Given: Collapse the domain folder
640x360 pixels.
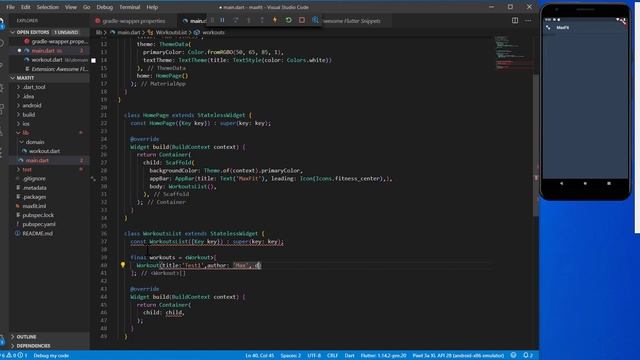Looking at the screenshot, I should click(x=35, y=142).
